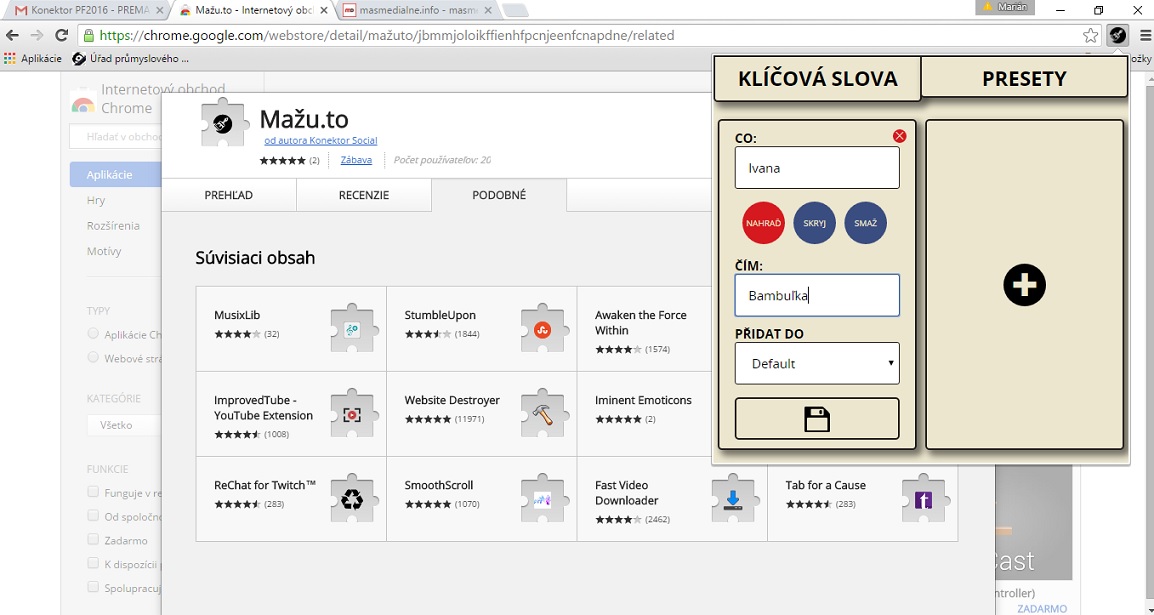The image size is (1154, 615).
Task: Open the Tab for a Cause icon
Action: (922, 499)
